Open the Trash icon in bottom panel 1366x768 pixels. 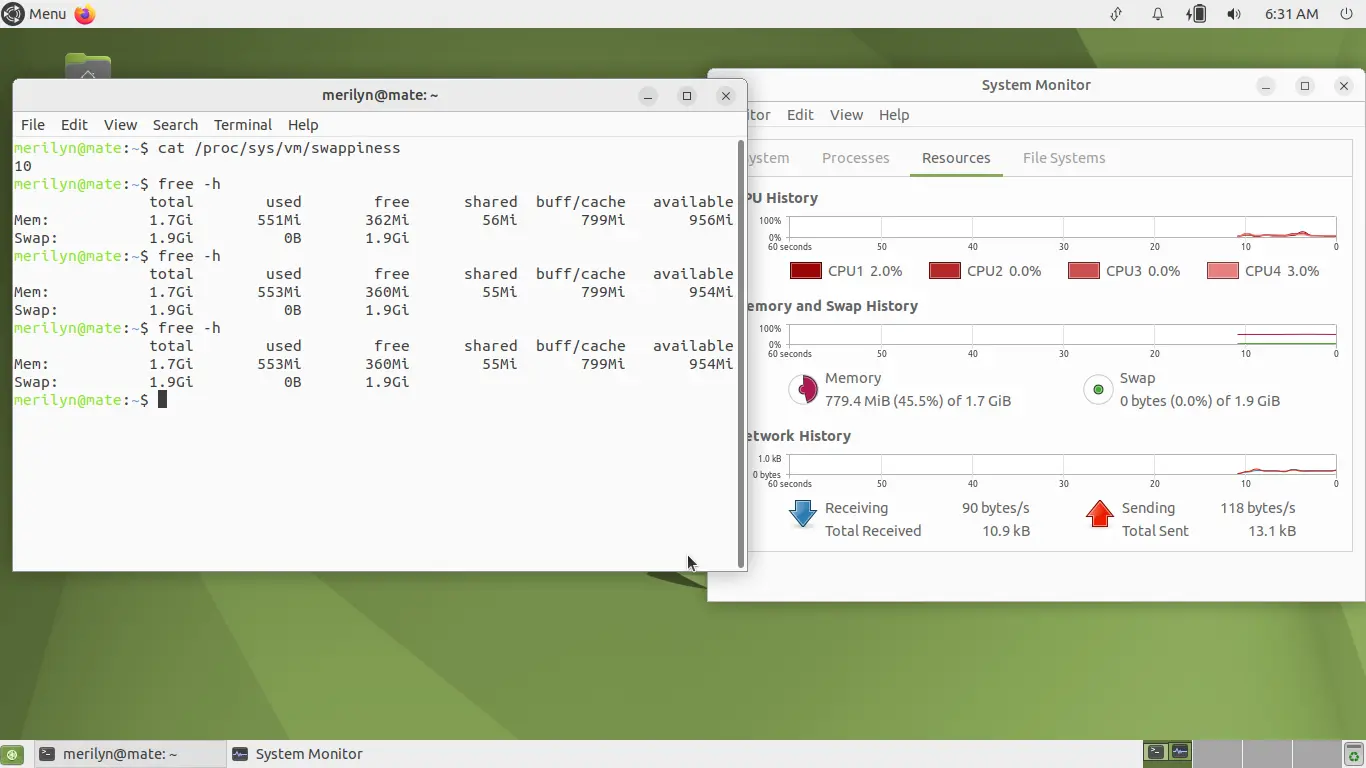(x=1354, y=754)
